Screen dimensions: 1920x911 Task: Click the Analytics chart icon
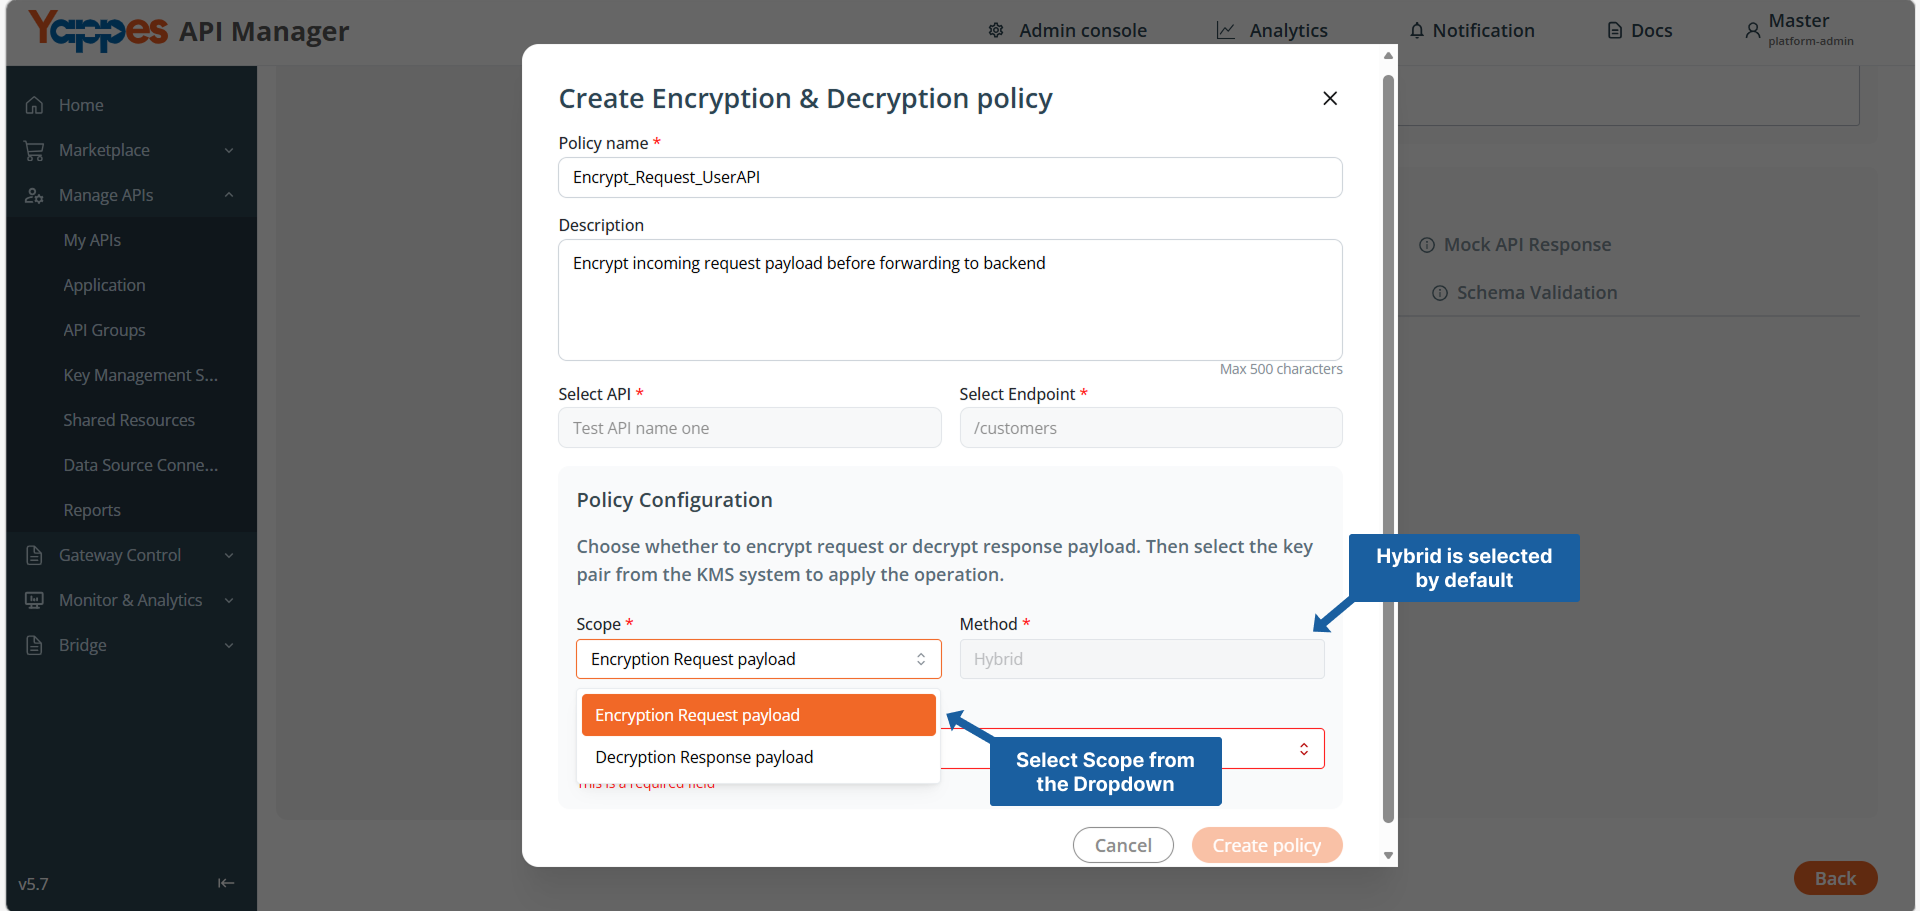[1226, 30]
